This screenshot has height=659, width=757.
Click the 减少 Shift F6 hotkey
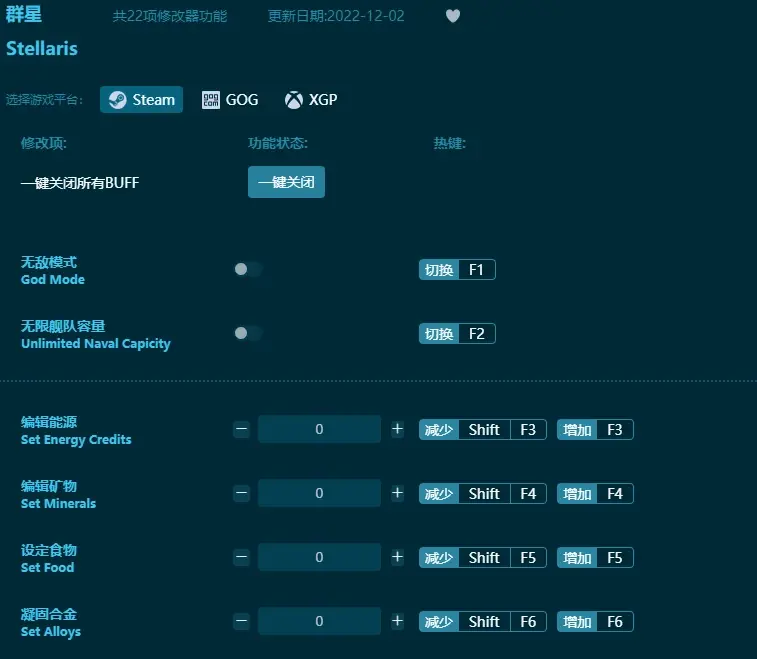coord(483,622)
